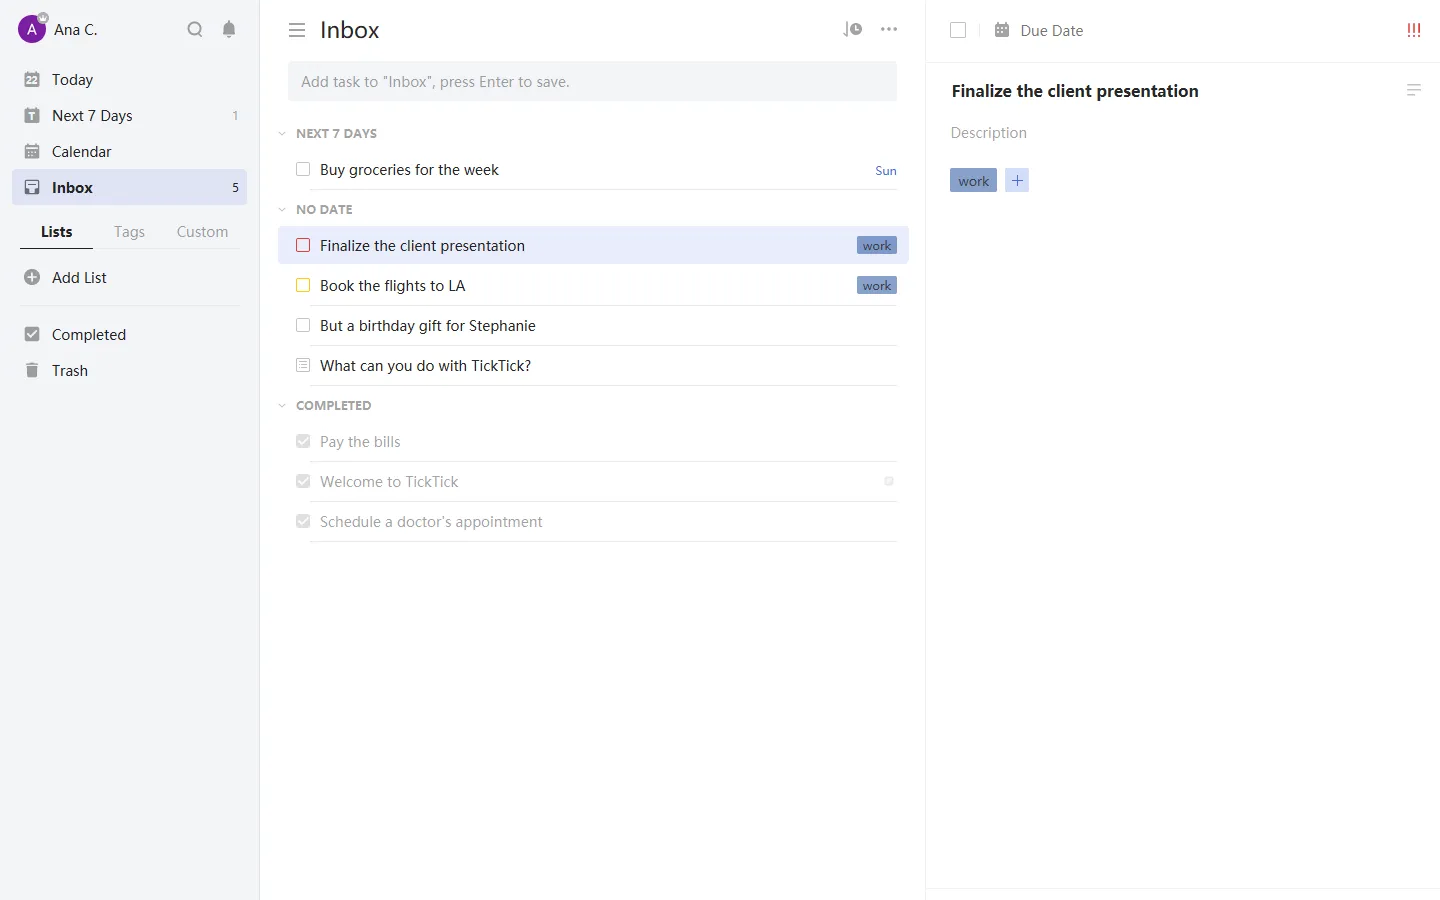Tick the checkbox in the task detail header
This screenshot has height=900, width=1440.
tap(958, 30)
